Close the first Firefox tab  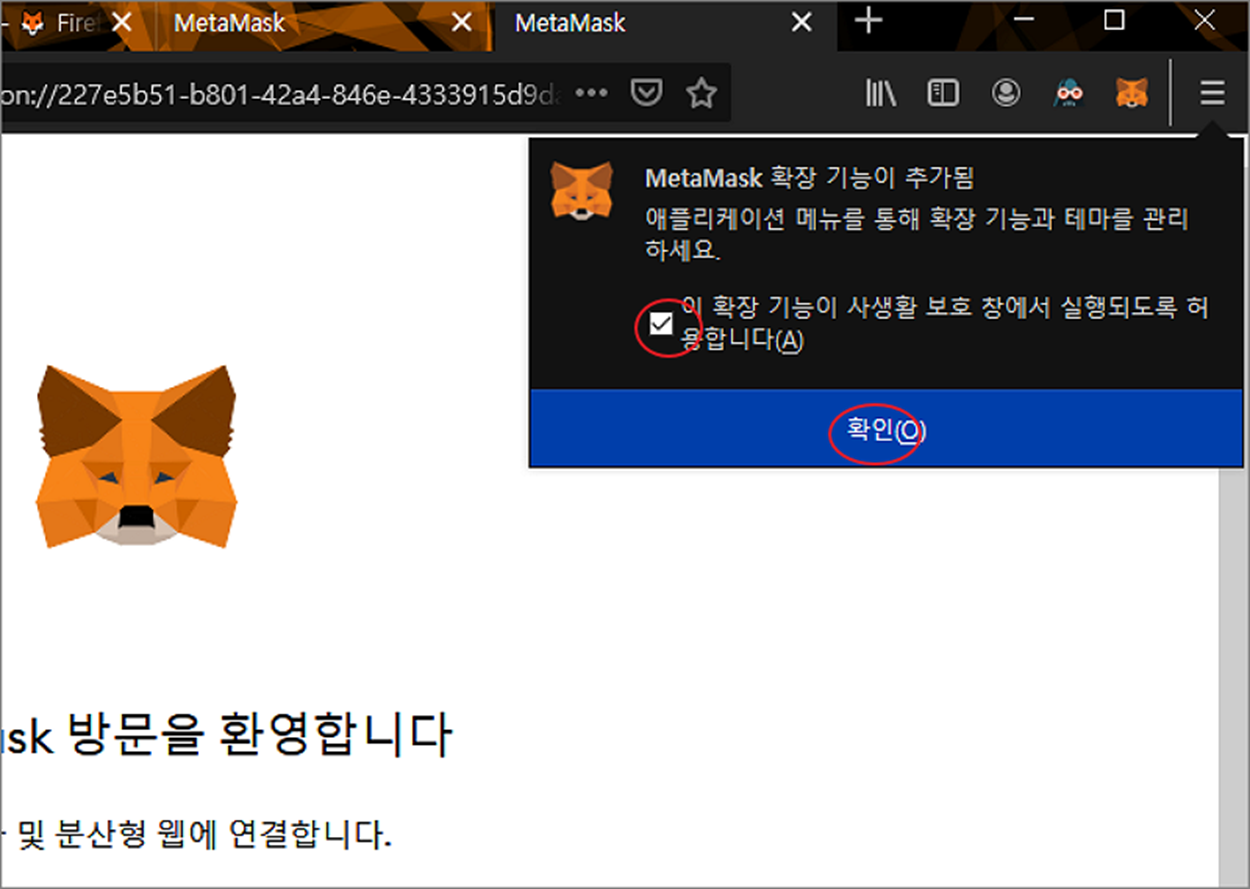coord(121,23)
